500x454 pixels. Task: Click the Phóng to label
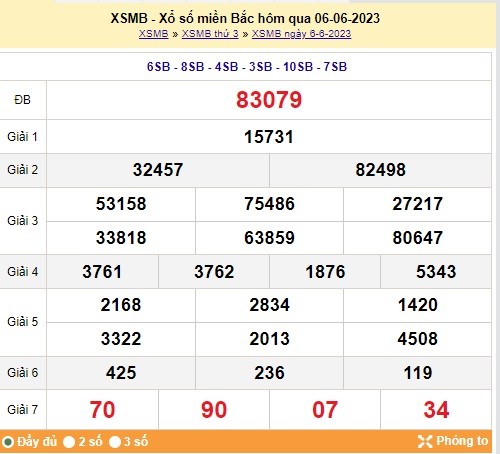pyautogui.click(x=462, y=441)
